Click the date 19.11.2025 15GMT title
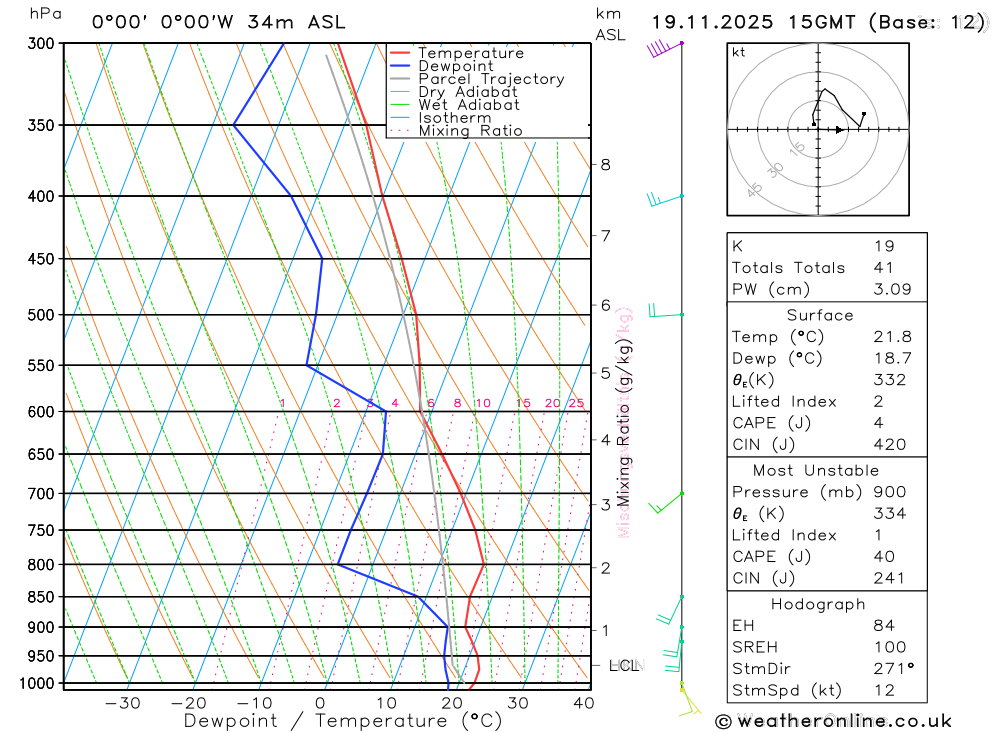1000x733 pixels. click(x=753, y=22)
